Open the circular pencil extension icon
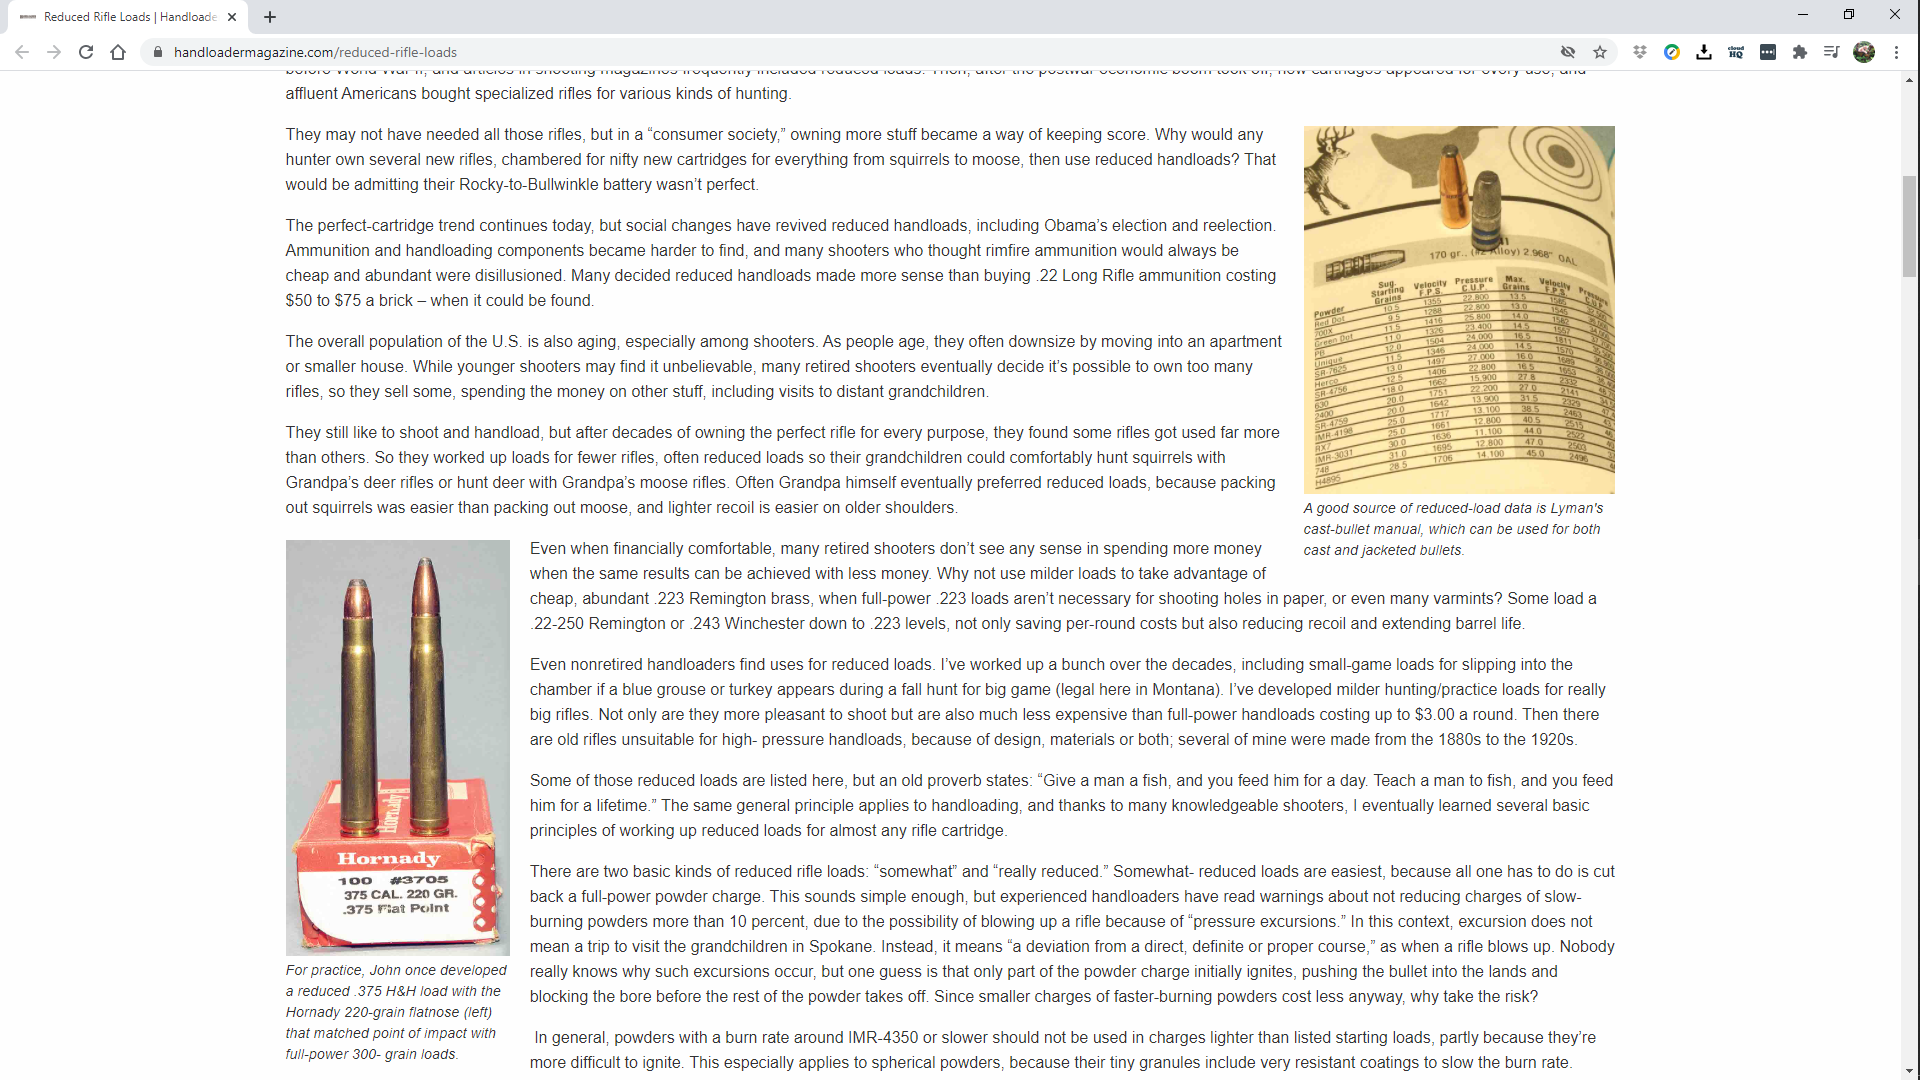 coord(1672,52)
